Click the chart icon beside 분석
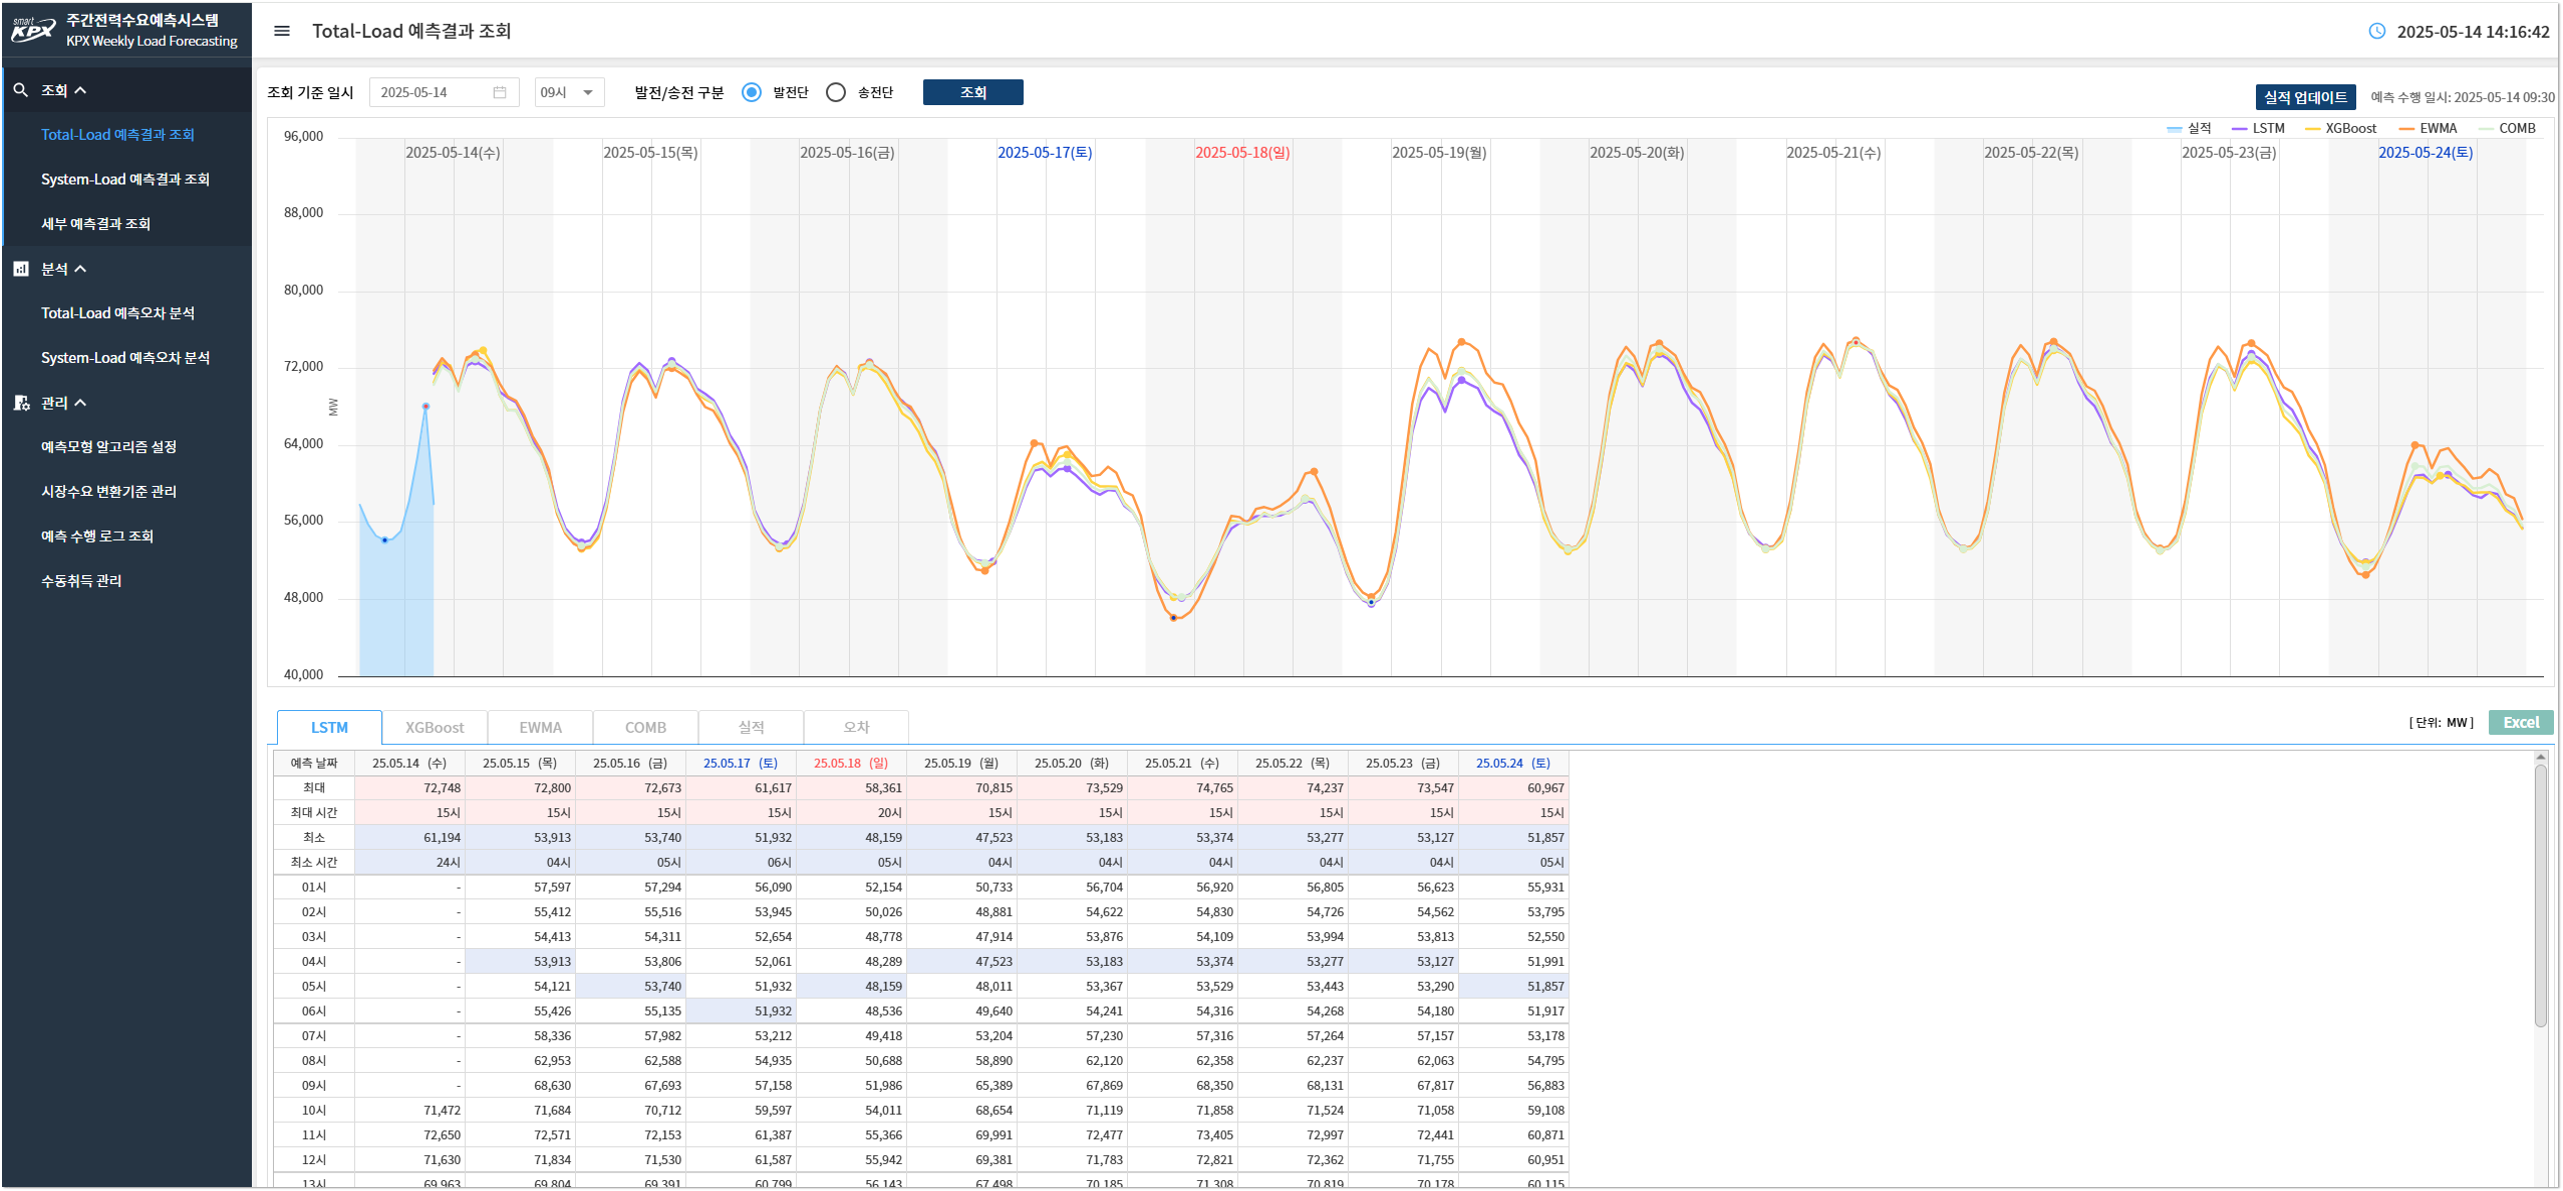 coord(20,269)
